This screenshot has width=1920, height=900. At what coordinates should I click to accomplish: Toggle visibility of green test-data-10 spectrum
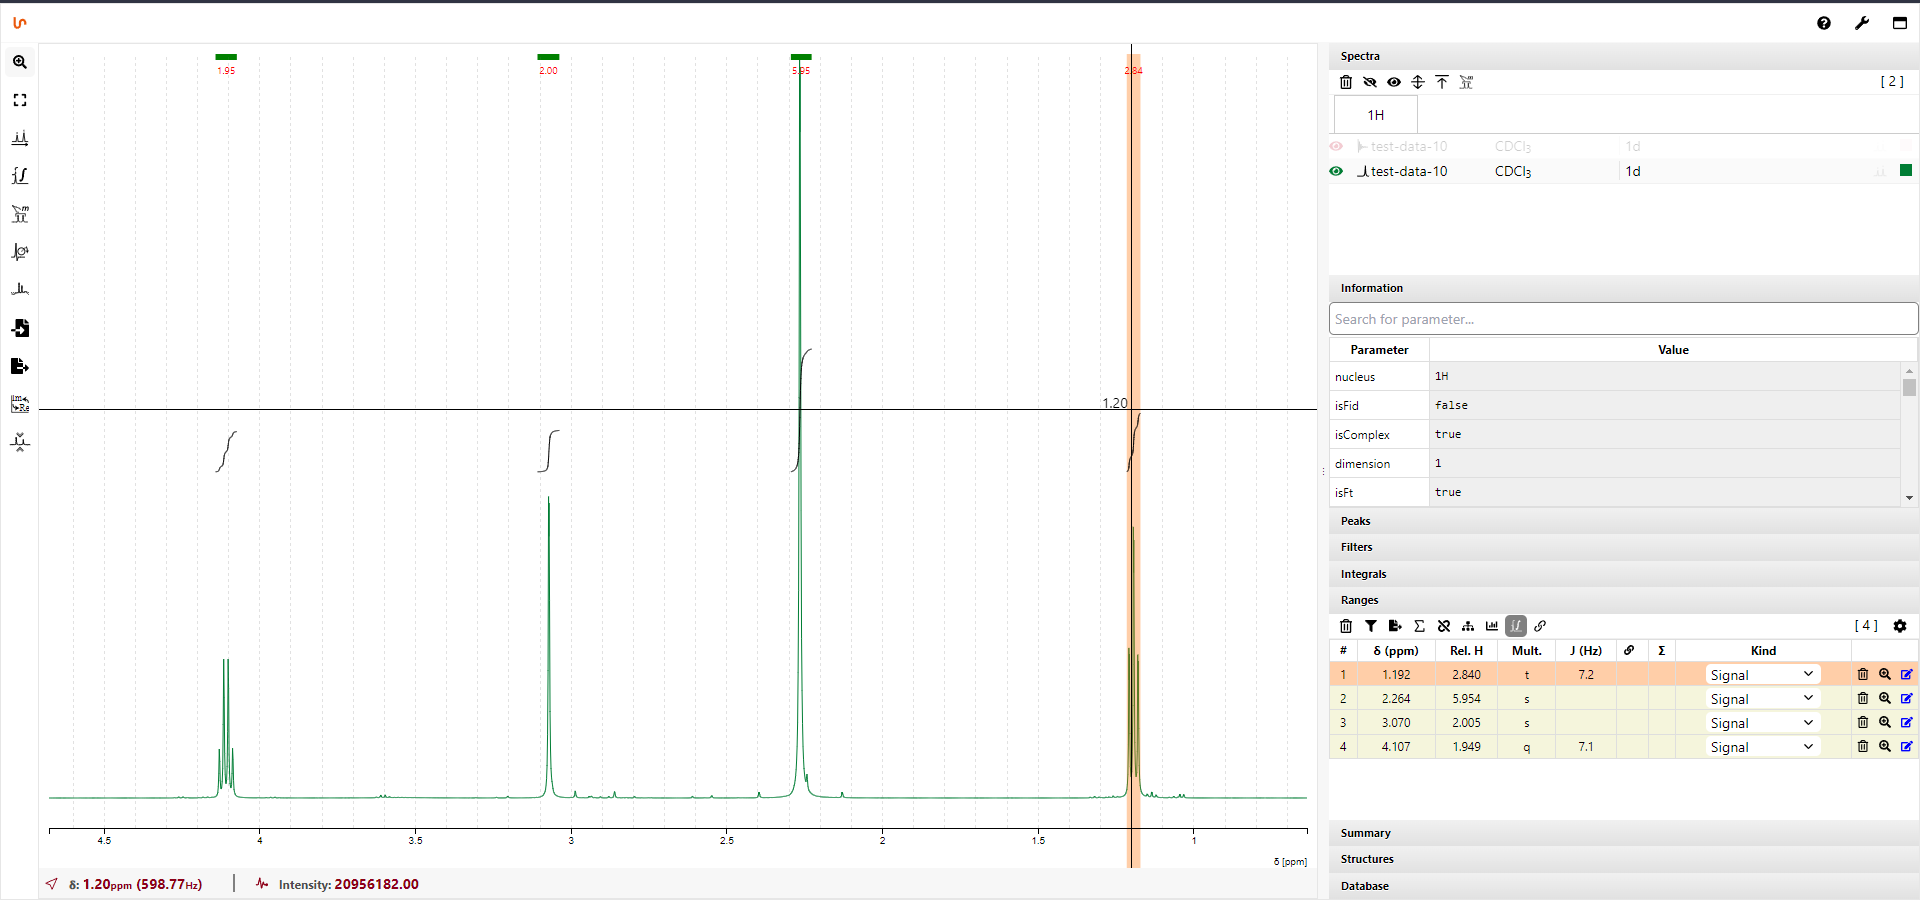pos(1336,171)
